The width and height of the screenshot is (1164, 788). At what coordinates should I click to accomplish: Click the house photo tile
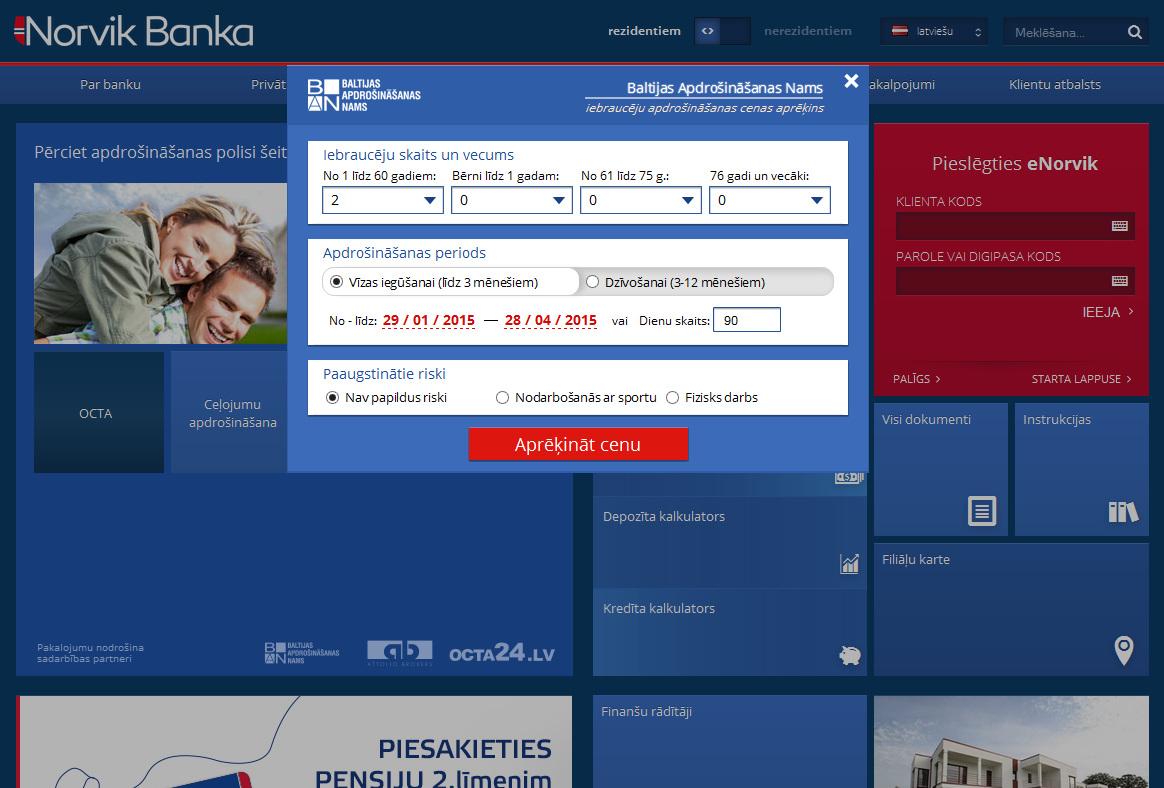[x=1011, y=742]
